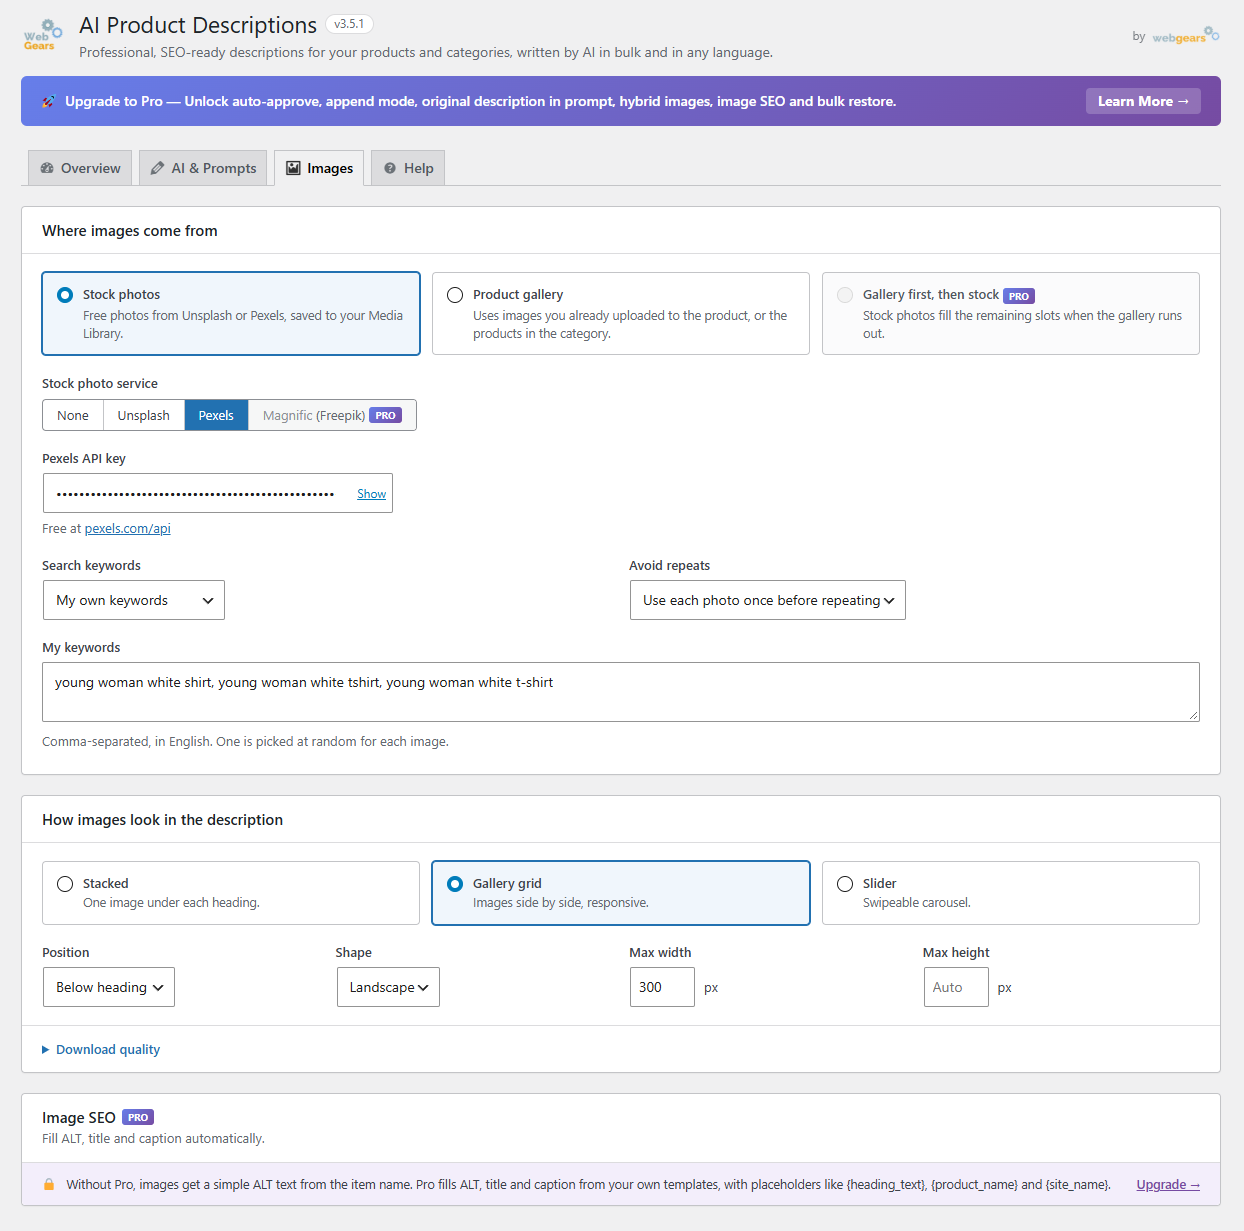Select the Product gallery source option

coord(621,313)
